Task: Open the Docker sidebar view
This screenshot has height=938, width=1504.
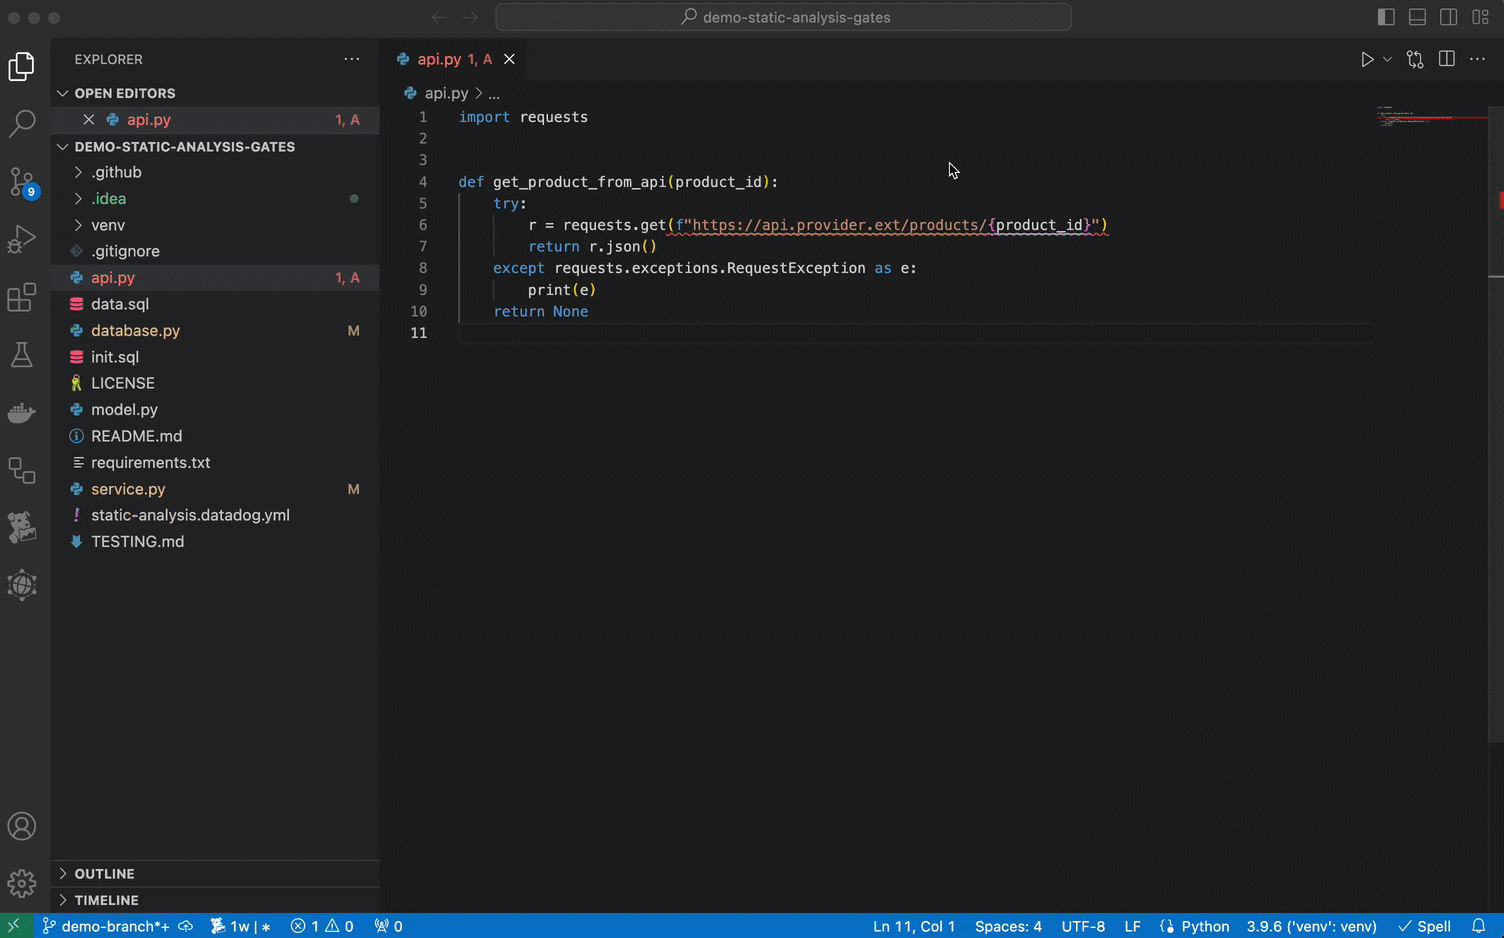Action: point(22,413)
